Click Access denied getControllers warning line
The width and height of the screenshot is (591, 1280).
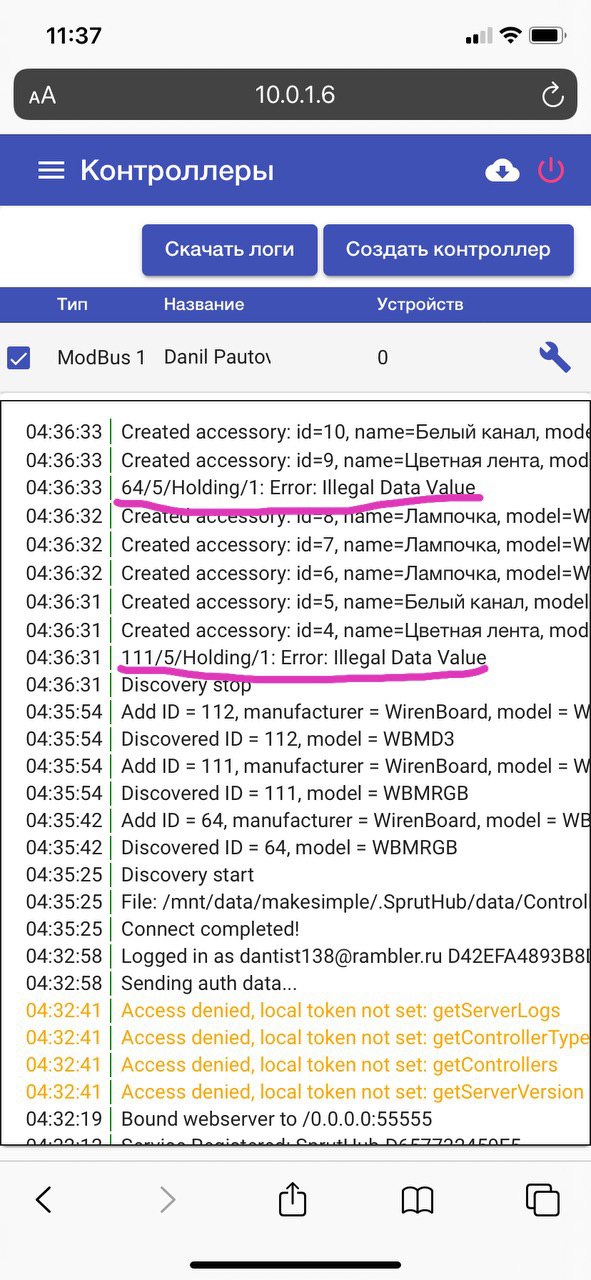(340, 1065)
